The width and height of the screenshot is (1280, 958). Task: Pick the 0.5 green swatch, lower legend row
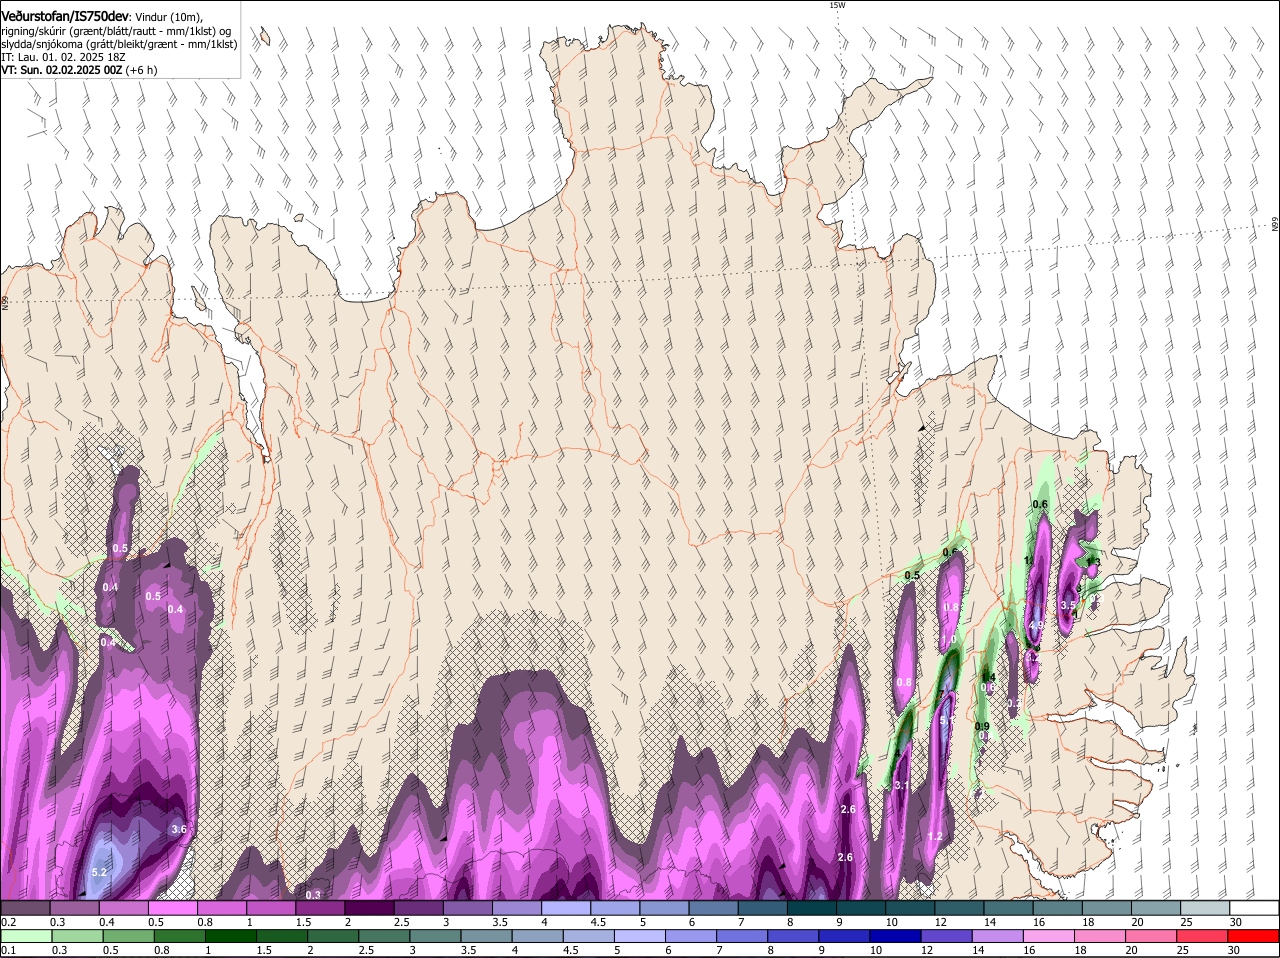127,936
